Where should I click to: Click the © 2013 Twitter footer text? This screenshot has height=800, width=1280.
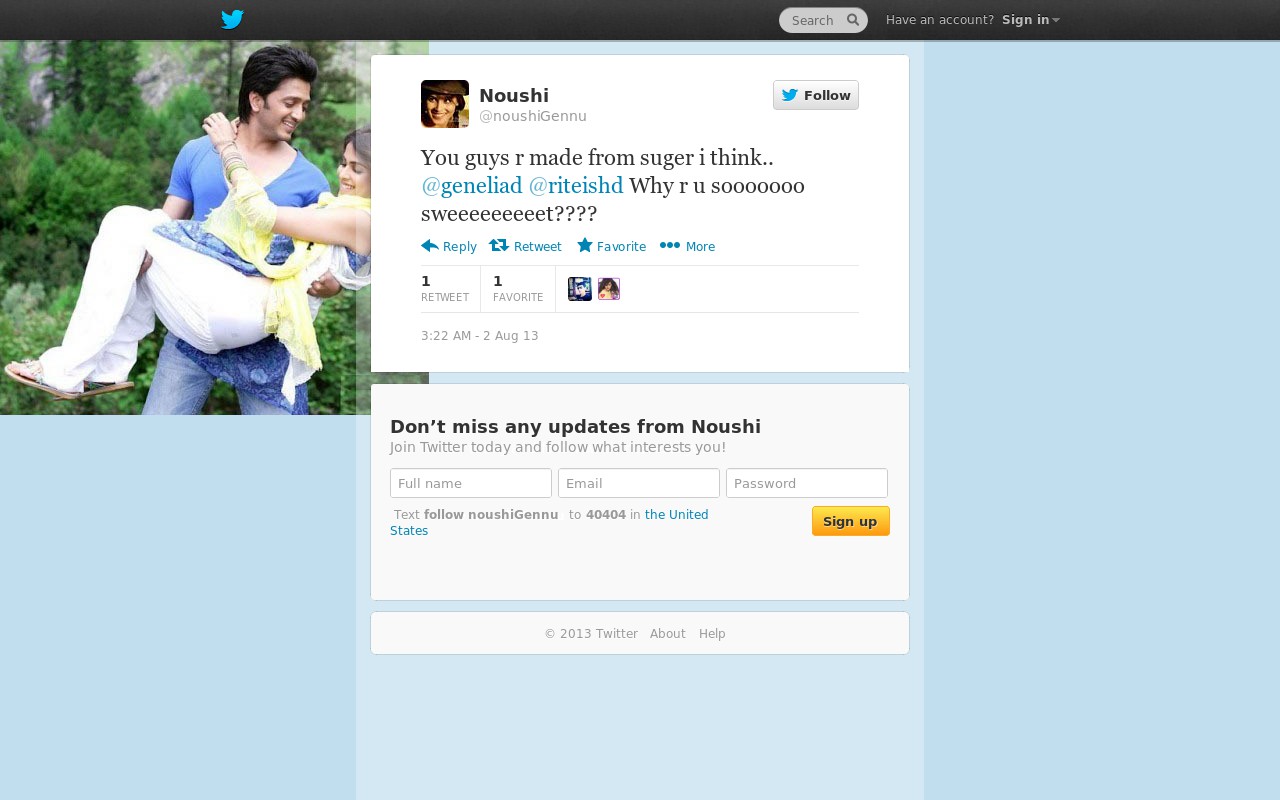[591, 634]
